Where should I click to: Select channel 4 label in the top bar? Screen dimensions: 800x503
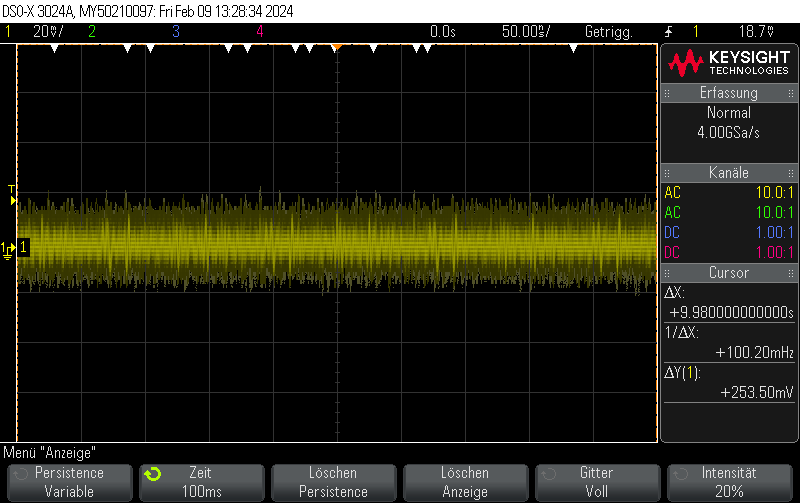click(260, 32)
